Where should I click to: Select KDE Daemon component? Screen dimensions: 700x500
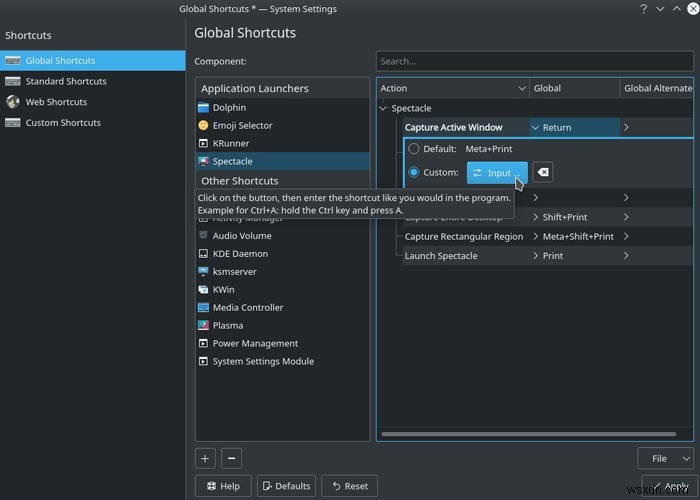283,254
